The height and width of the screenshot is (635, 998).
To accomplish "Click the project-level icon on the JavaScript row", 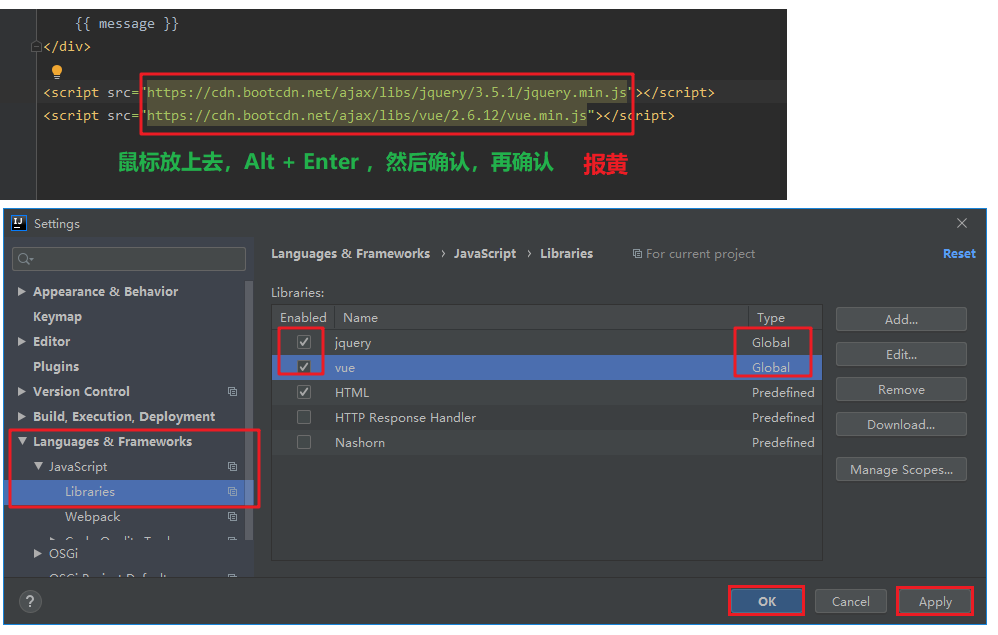I will 232,467.
